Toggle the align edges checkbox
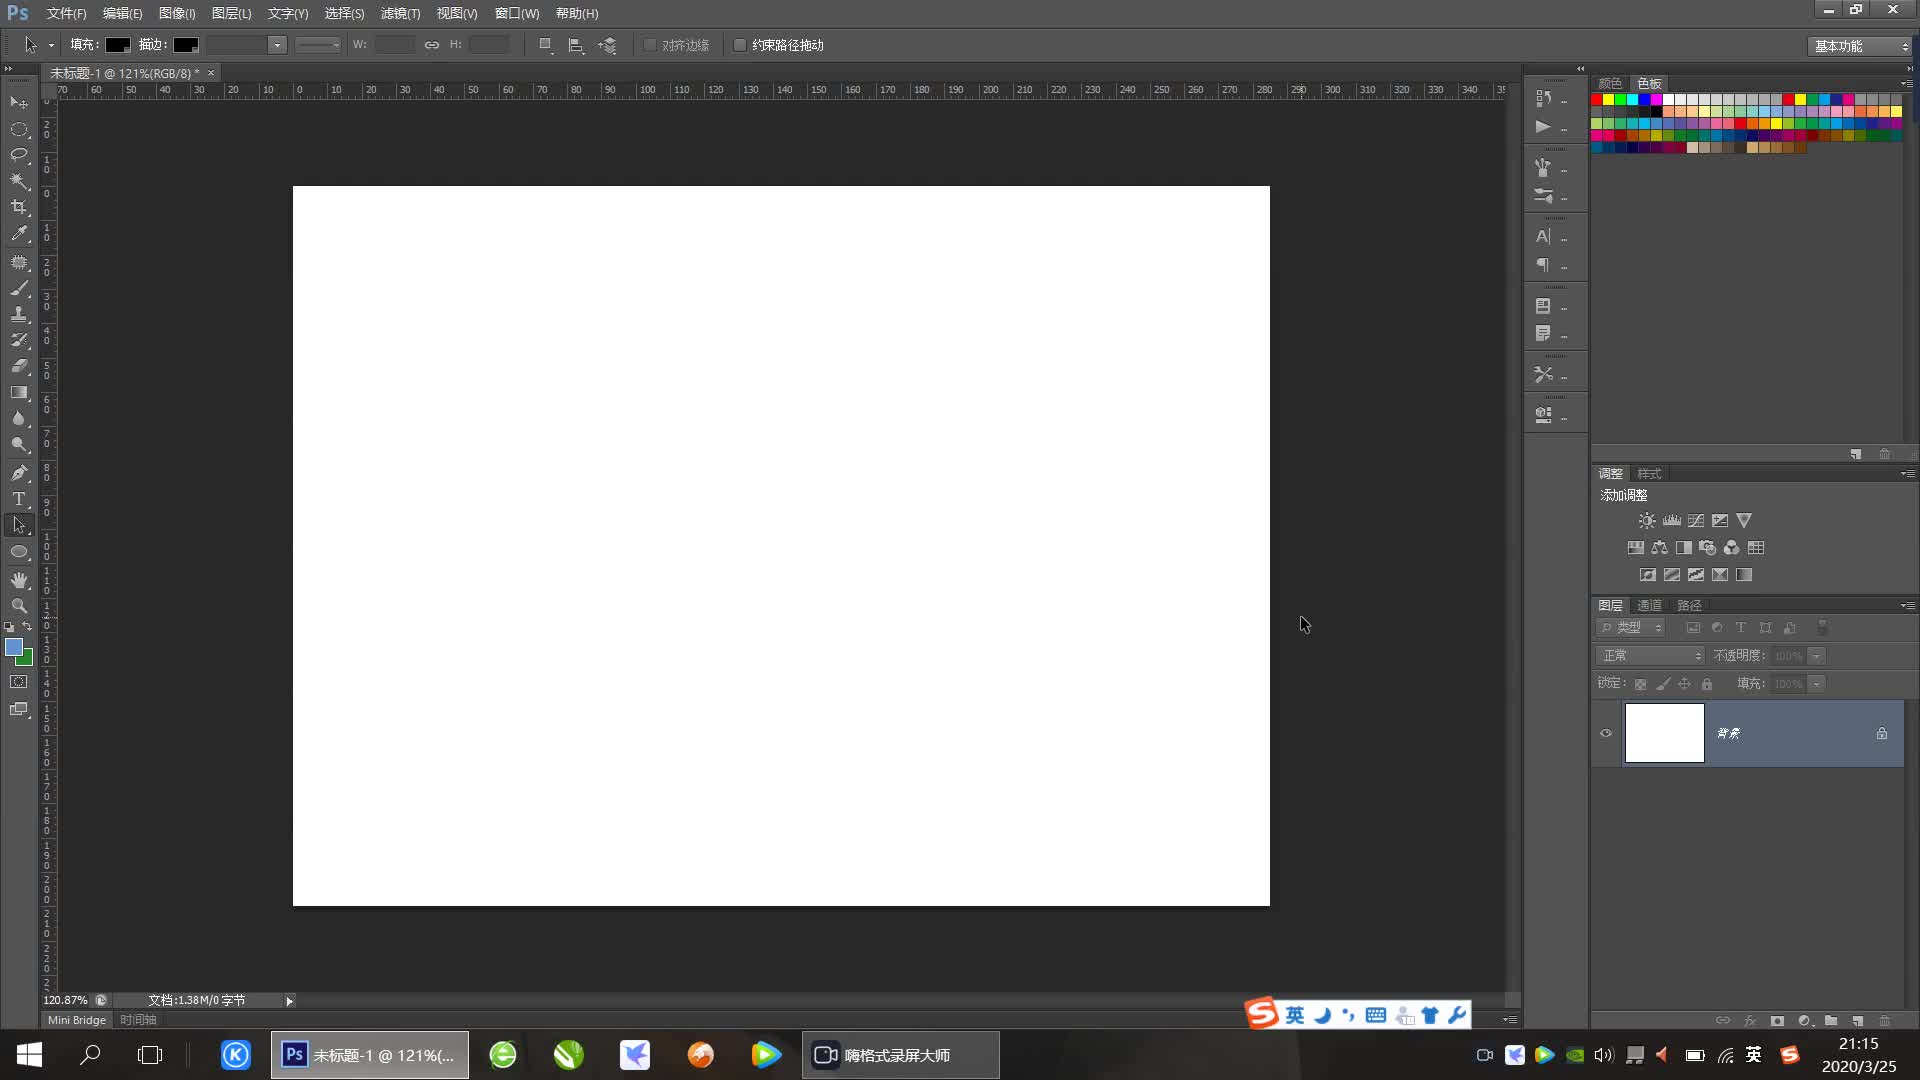The height and width of the screenshot is (1080, 1920). pyautogui.click(x=650, y=45)
